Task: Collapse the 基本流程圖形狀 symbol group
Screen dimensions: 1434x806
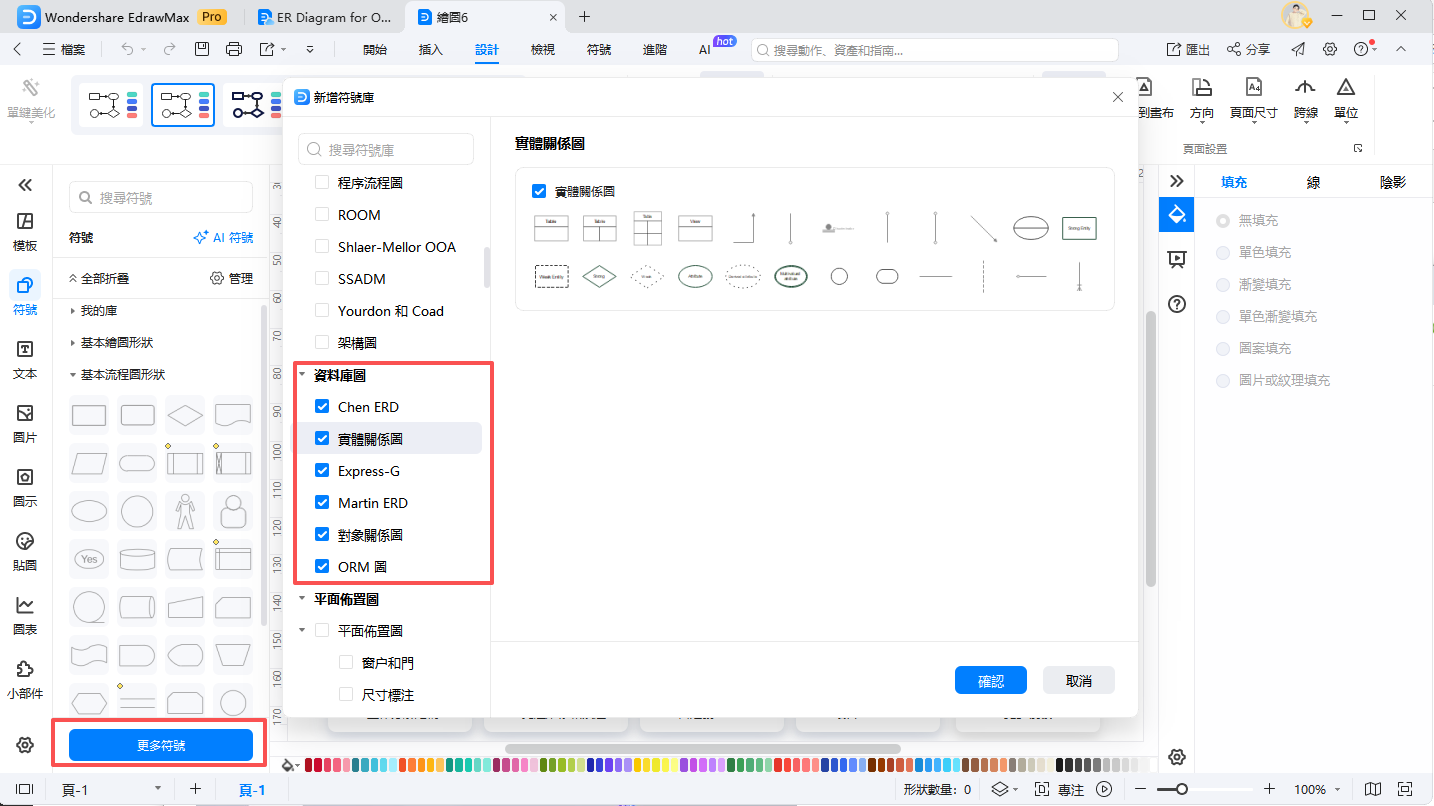Action: 73,375
